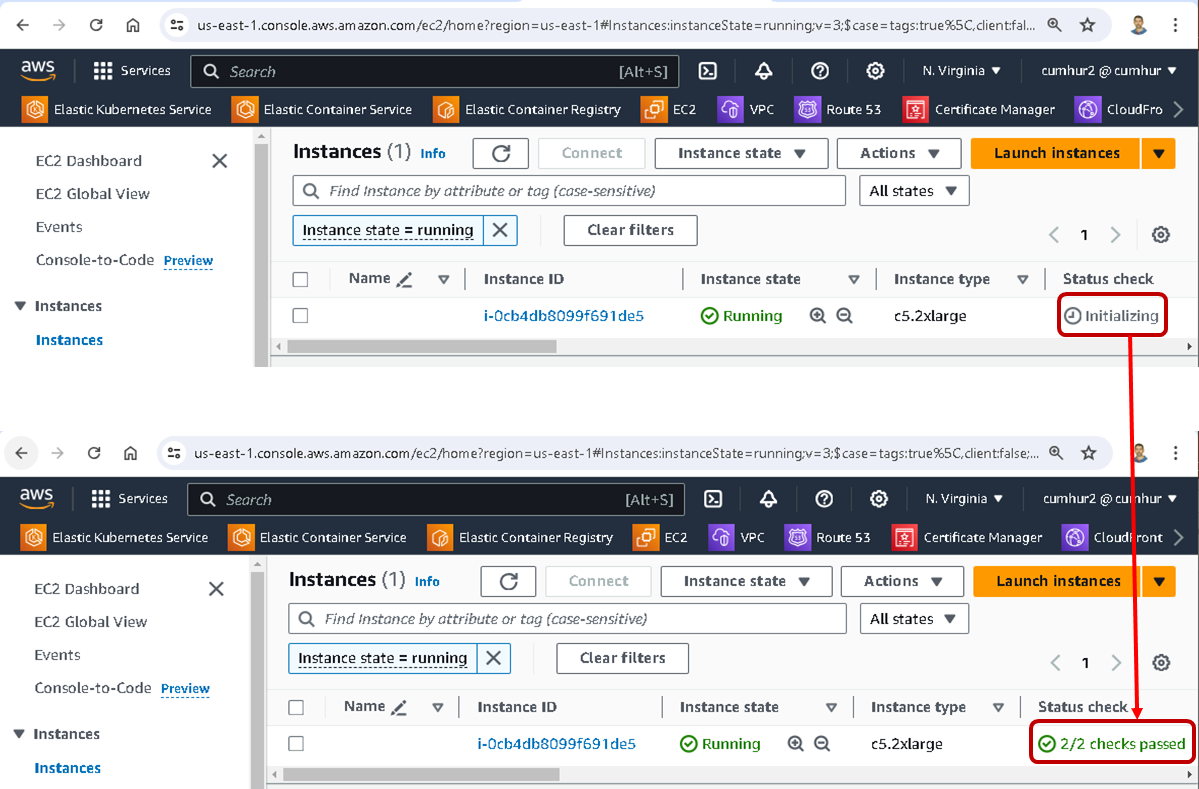Go to EC2 Dashboard in top console sidebar
Screen dimensions: 1199x789
point(88,161)
